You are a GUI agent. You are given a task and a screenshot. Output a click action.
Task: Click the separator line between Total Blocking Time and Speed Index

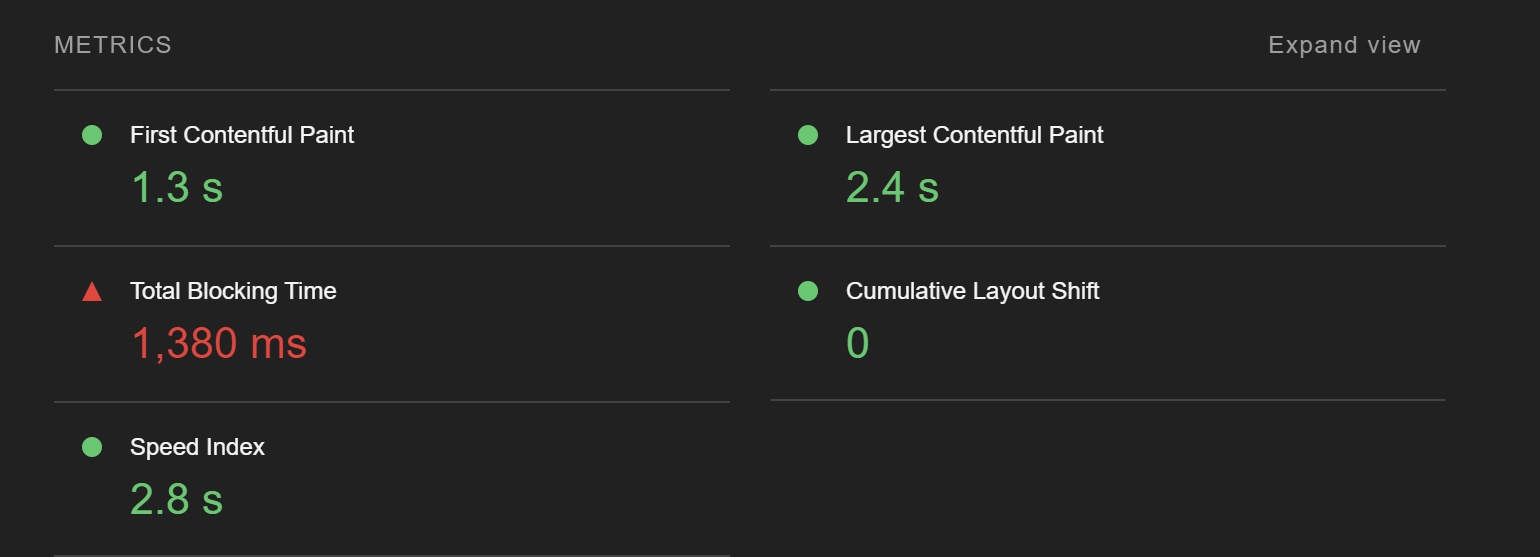pyautogui.click(x=392, y=402)
